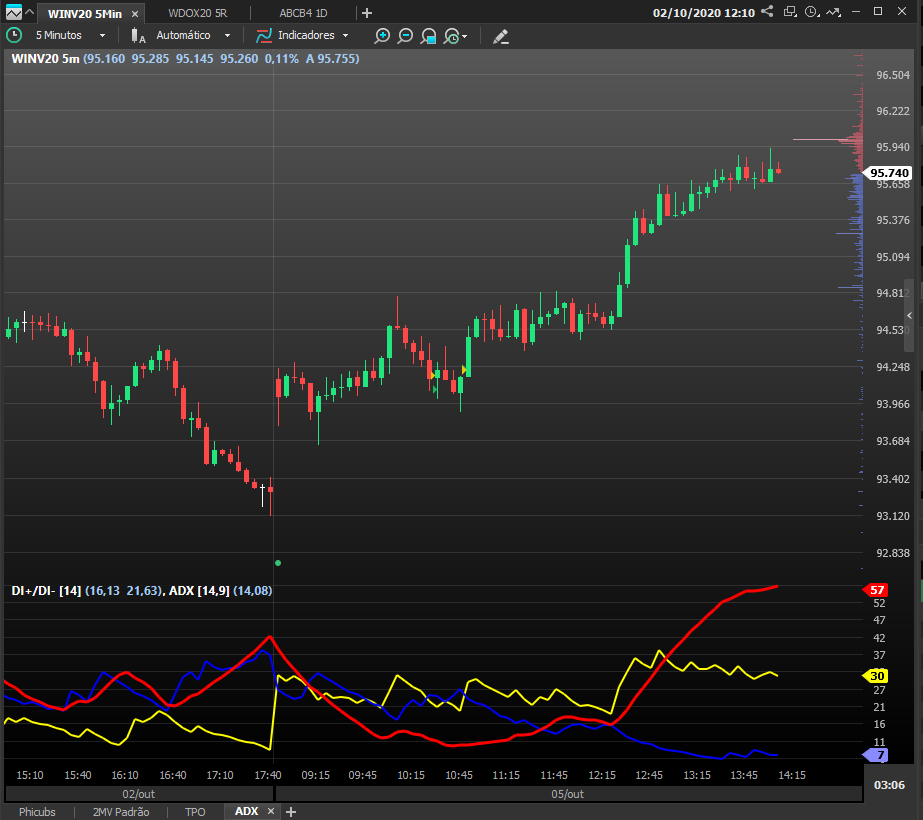923x820 pixels.
Task: Click the zoom area selection icon
Action: click(x=428, y=36)
